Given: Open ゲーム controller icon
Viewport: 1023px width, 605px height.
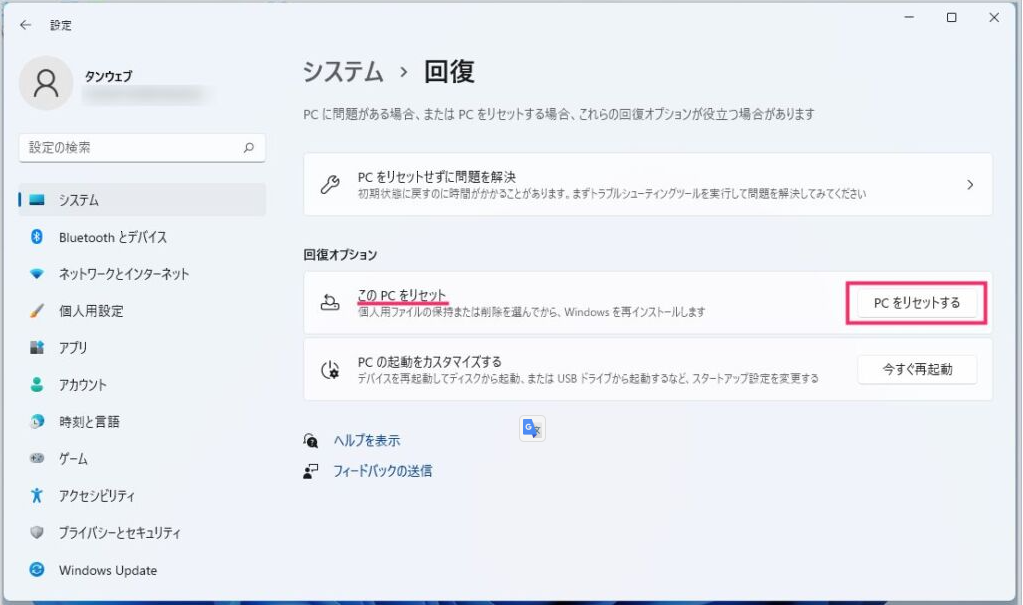Looking at the screenshot, I should [37, 458].
